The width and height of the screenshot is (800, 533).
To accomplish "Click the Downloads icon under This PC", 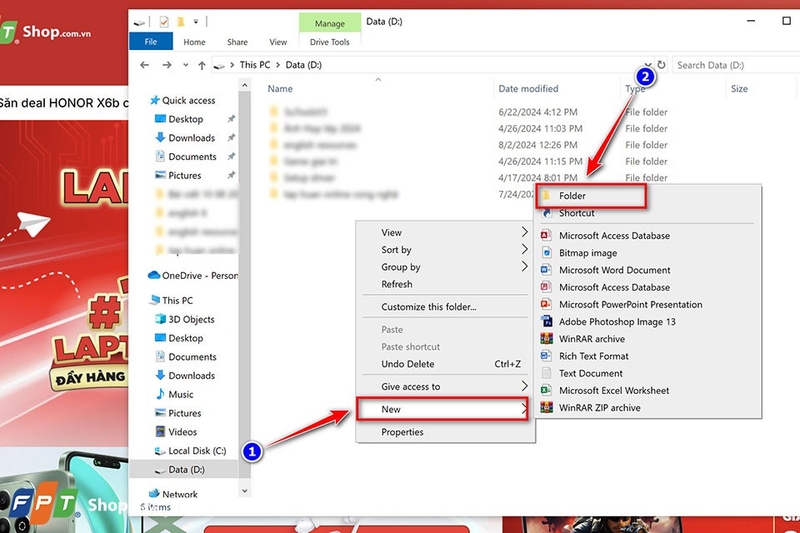I will tap(160, 375).
